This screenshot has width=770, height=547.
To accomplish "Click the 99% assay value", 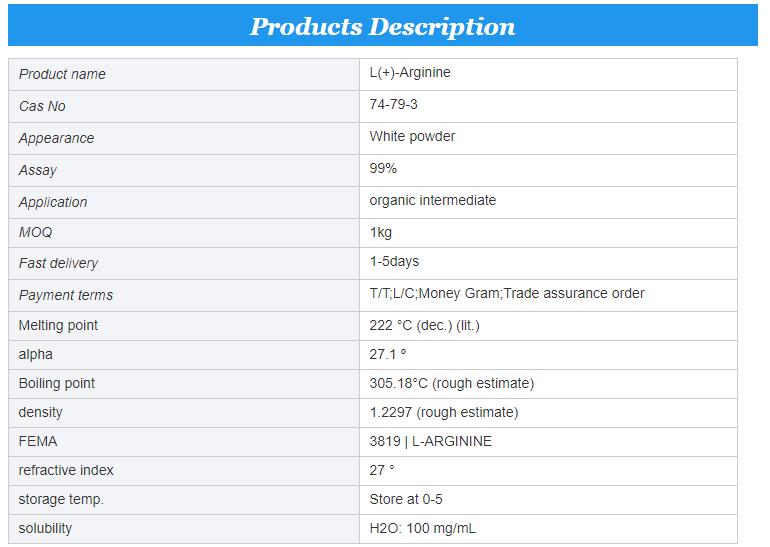I will point(383,168).
